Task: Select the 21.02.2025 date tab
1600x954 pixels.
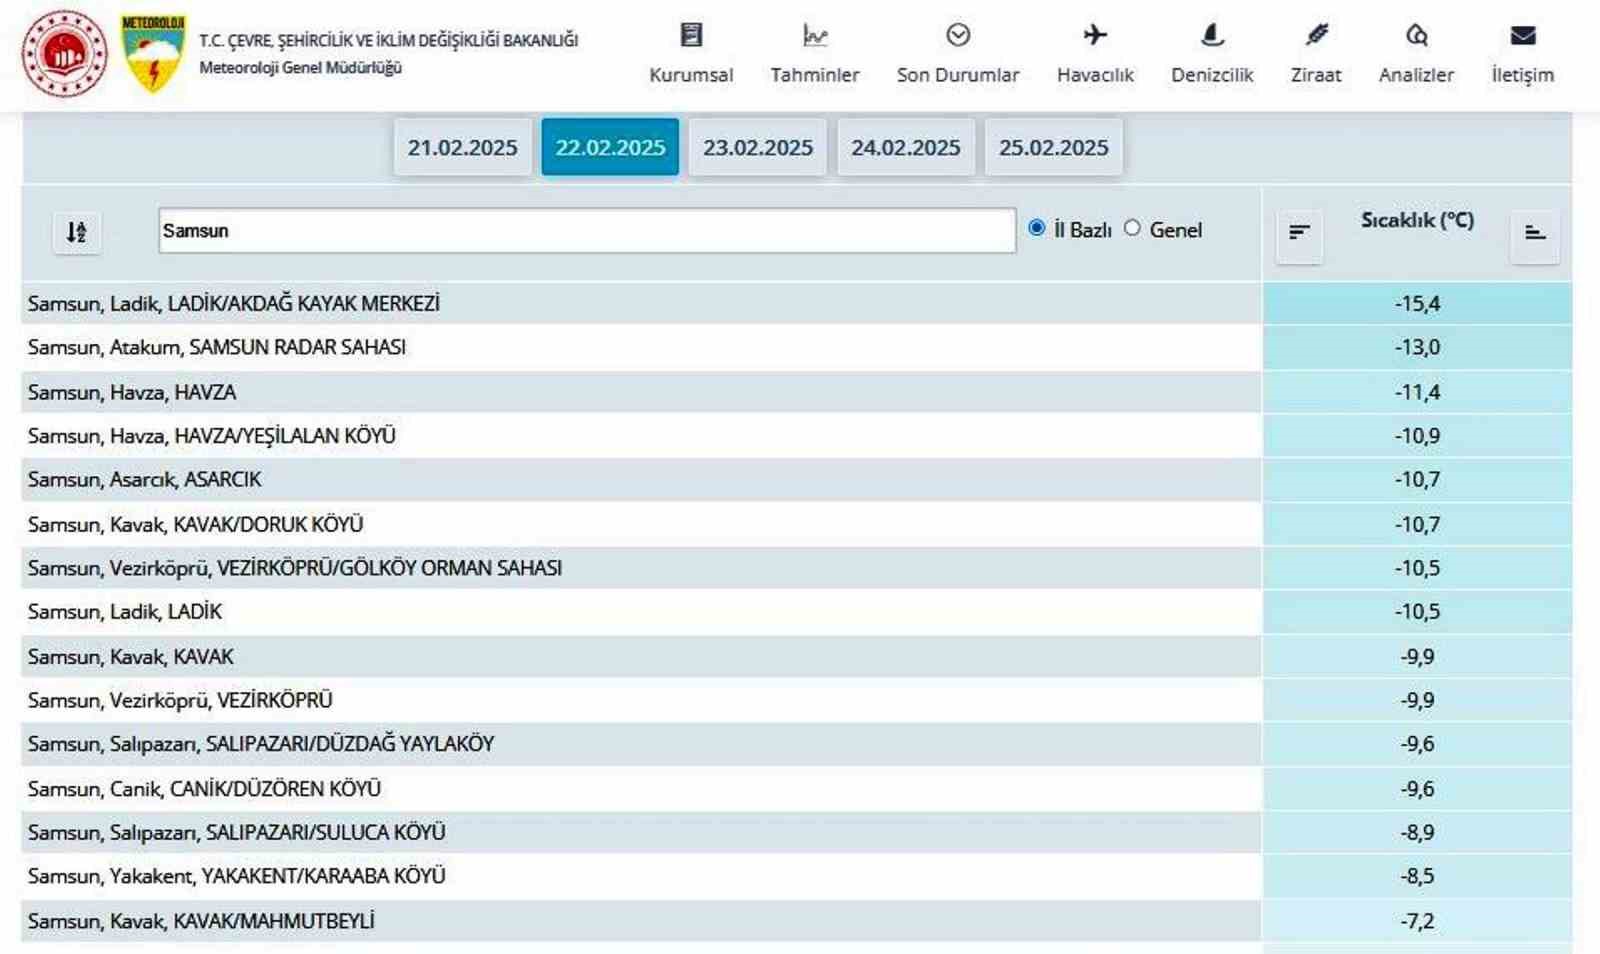Action: pos(462,147)
